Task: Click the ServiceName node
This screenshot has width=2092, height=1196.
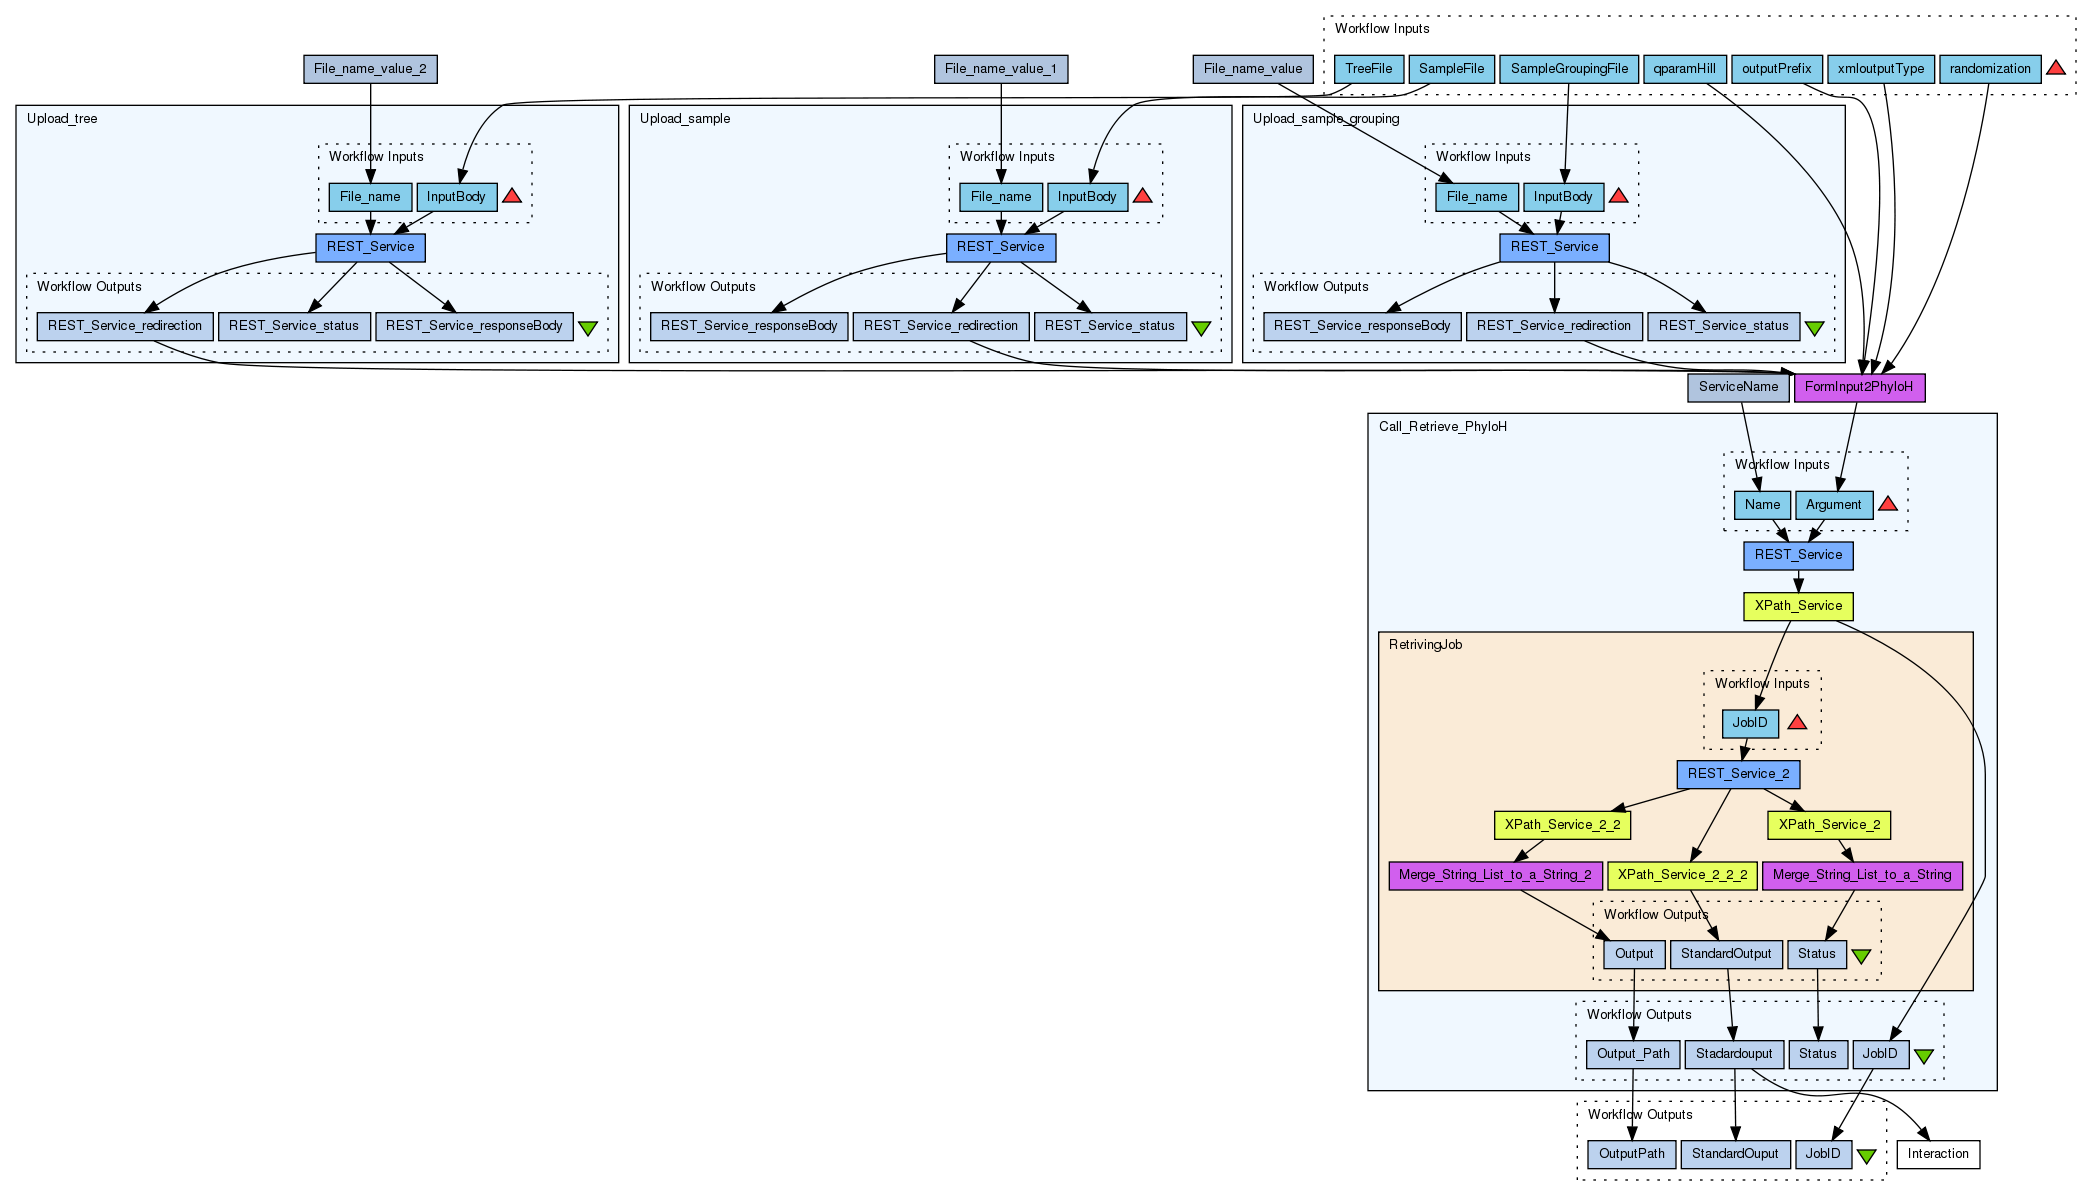Action: (1738, 387)
